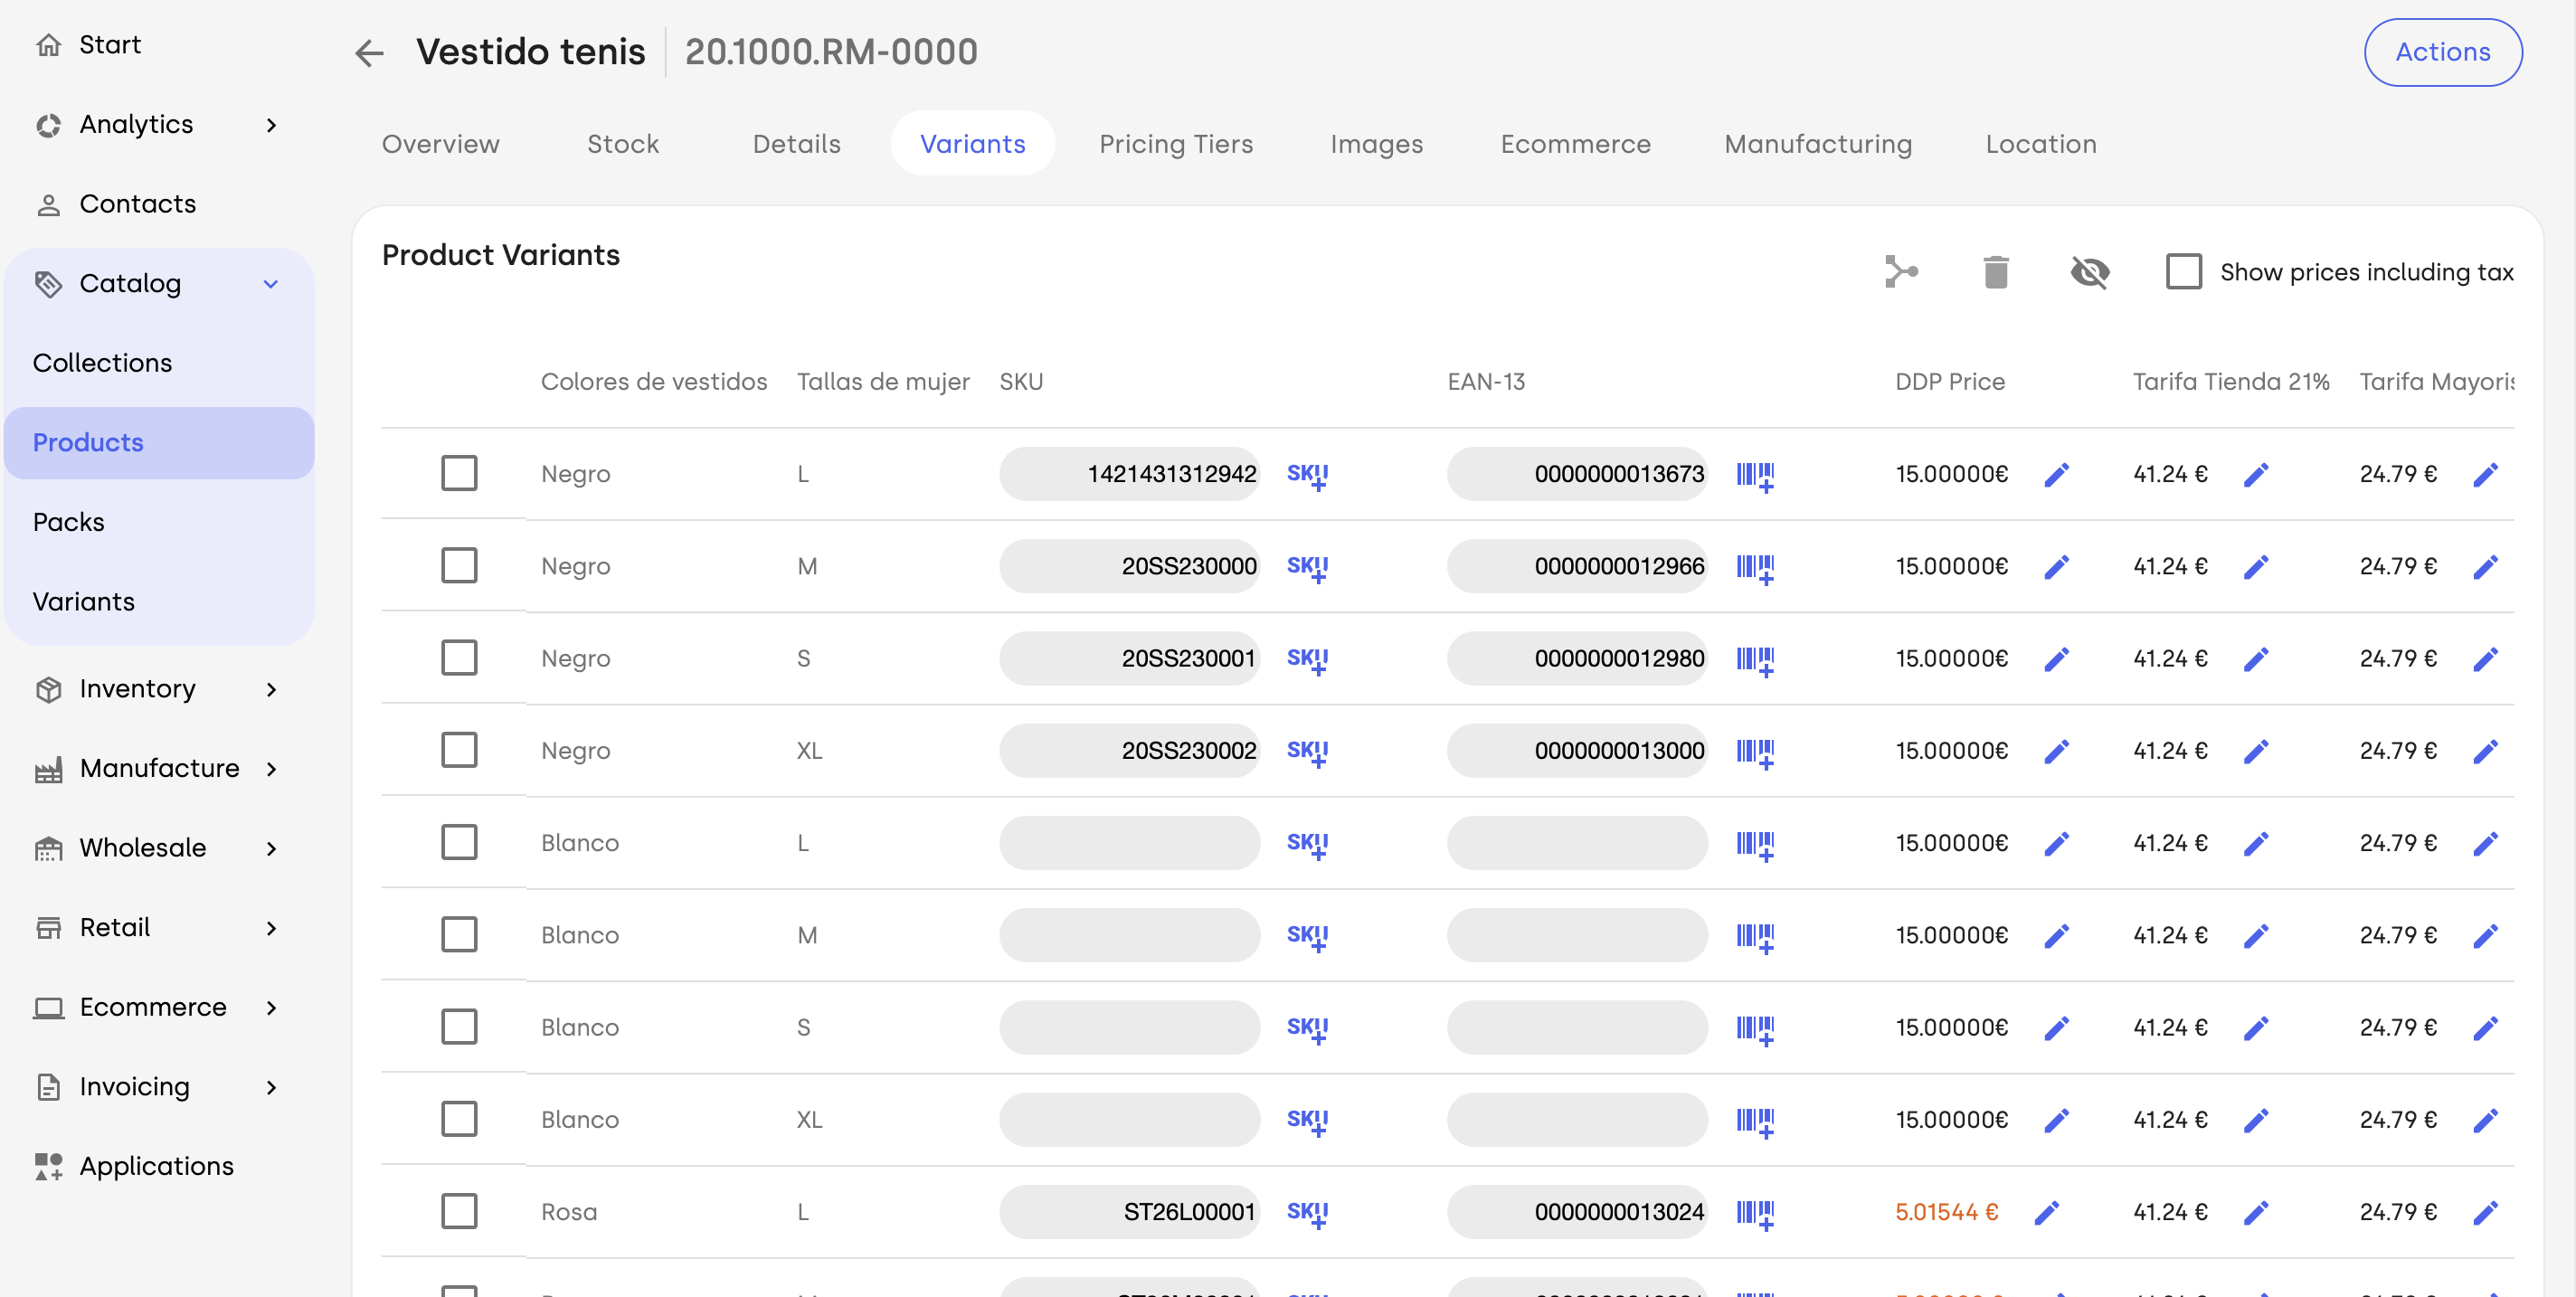This screenshot has width=2576, height=1297.
Task: Switch to the Stock tab
Action: click(623, 144)
